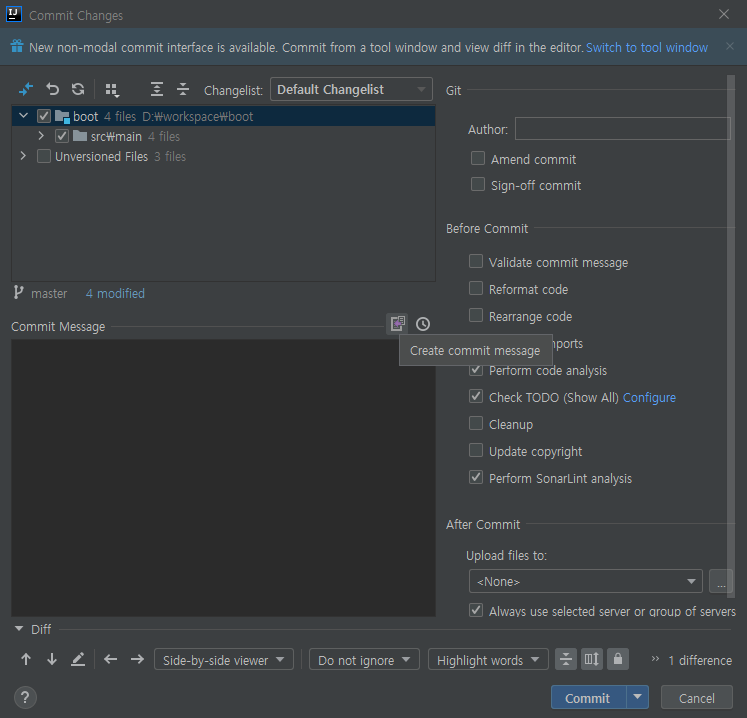Click Switch to tool window link

646,48
